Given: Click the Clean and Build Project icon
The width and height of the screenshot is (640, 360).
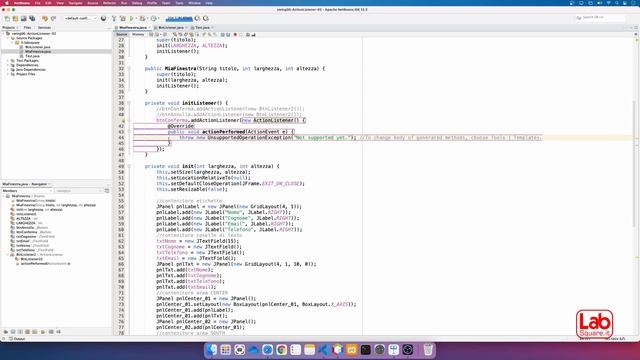Looking at the screenshot, I should point(122,18).
